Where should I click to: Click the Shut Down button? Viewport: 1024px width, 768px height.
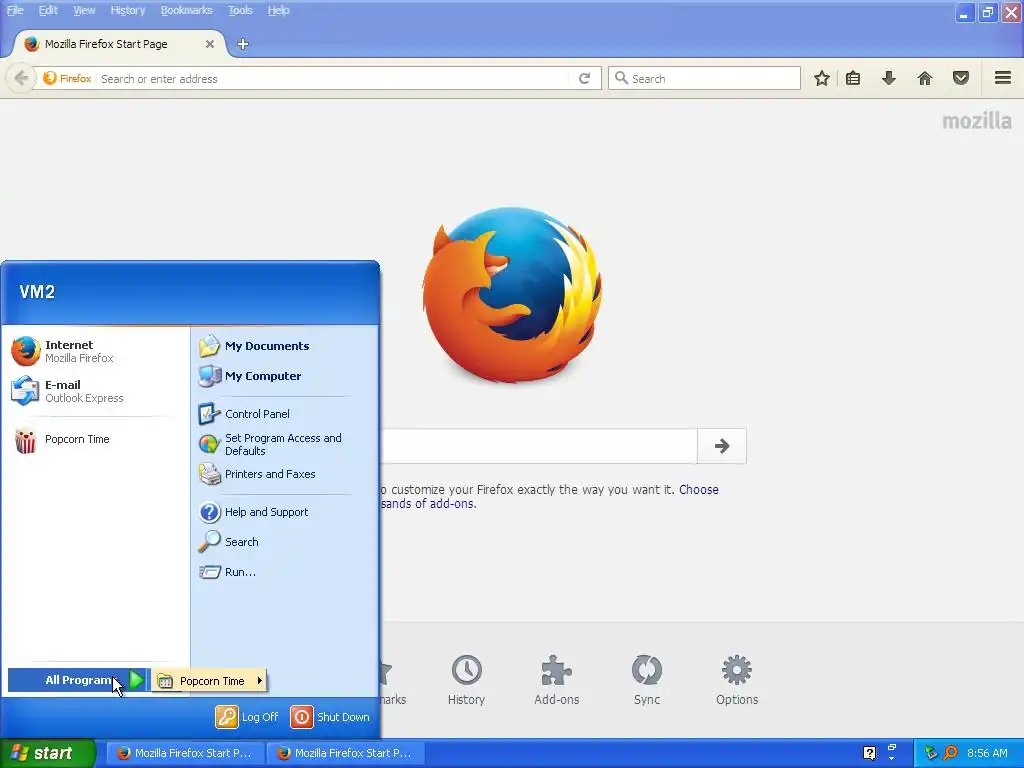330,717
